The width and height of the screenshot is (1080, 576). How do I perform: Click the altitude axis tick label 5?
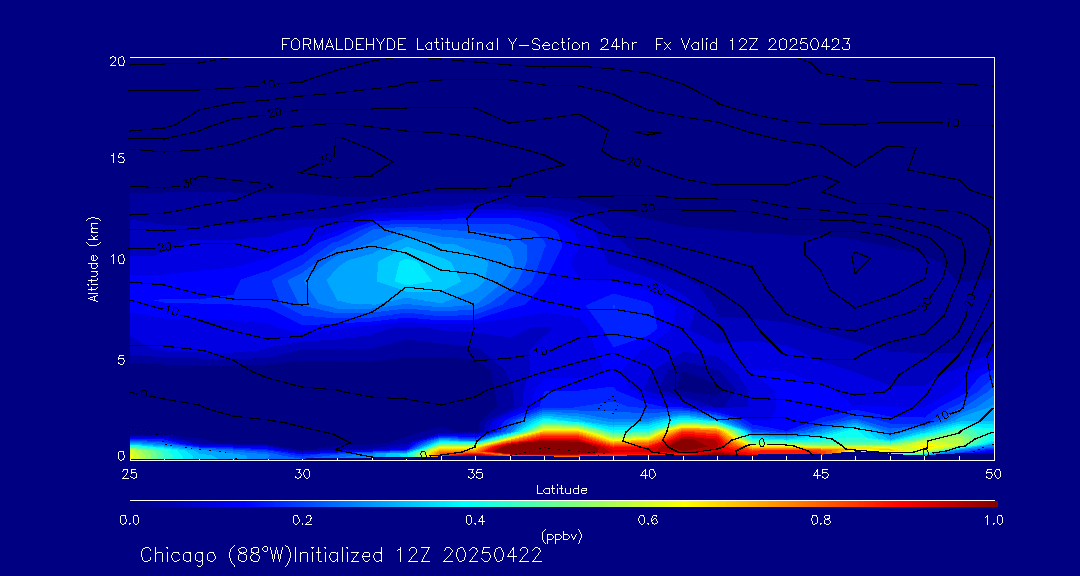pyautogui.click(x=121, y=360)
